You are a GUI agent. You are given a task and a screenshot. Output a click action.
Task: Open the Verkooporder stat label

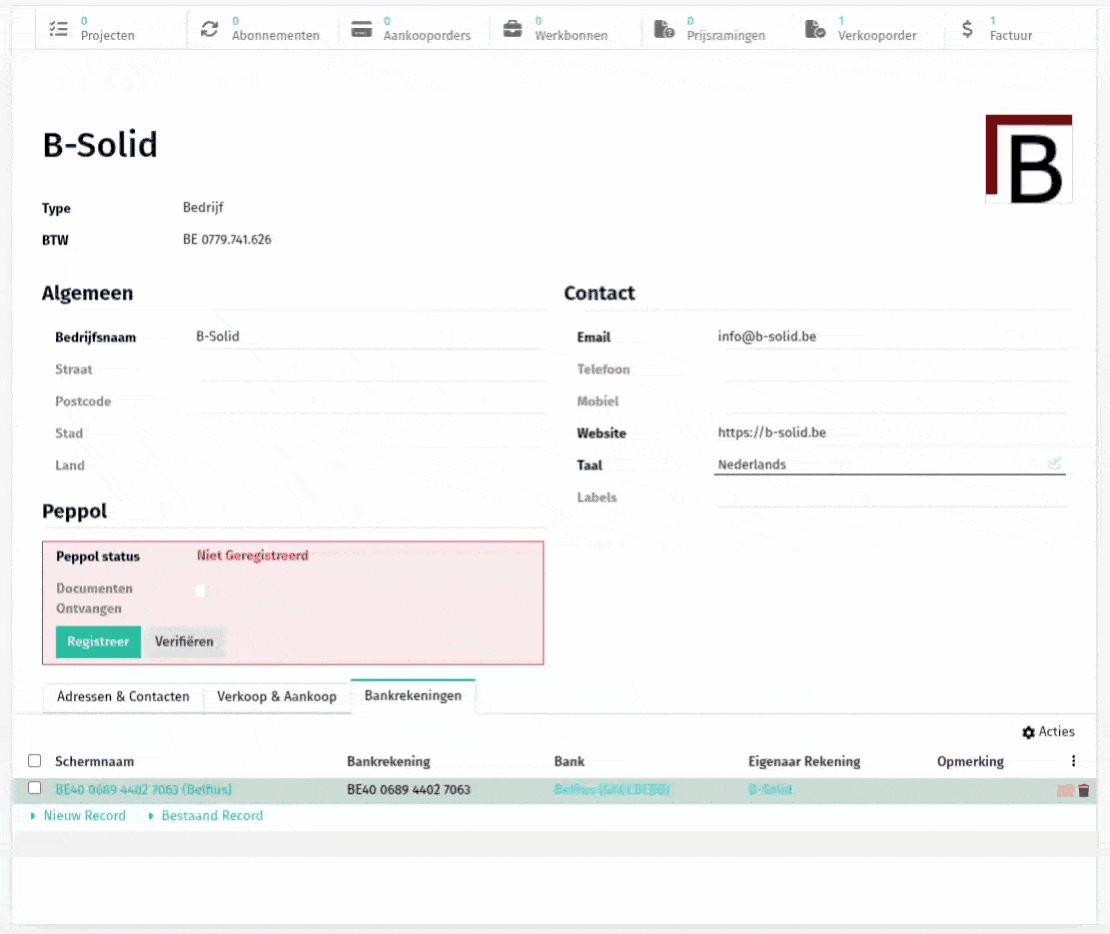[877, 35]
